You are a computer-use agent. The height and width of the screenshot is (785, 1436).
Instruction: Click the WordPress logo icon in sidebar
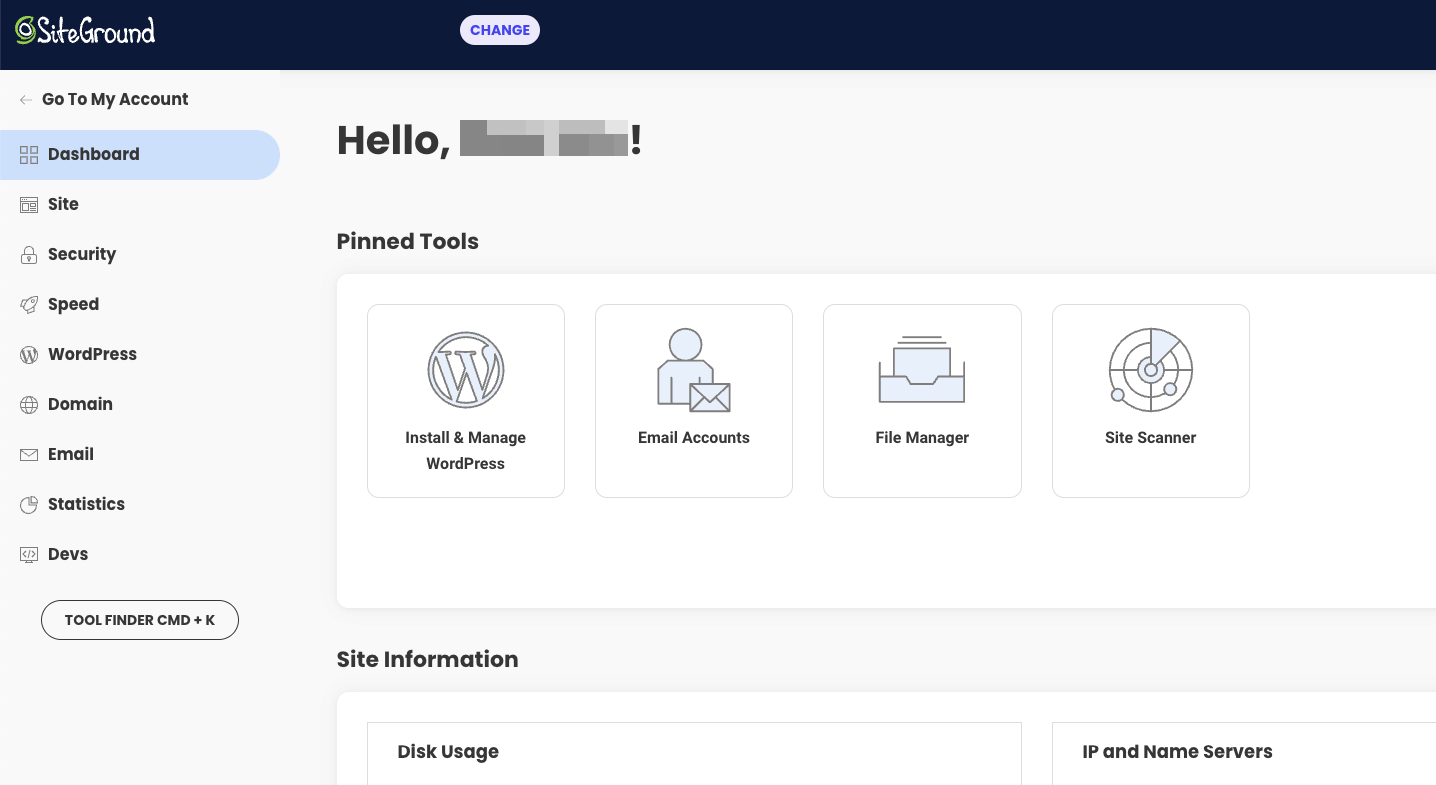click(x=29, y=355)
